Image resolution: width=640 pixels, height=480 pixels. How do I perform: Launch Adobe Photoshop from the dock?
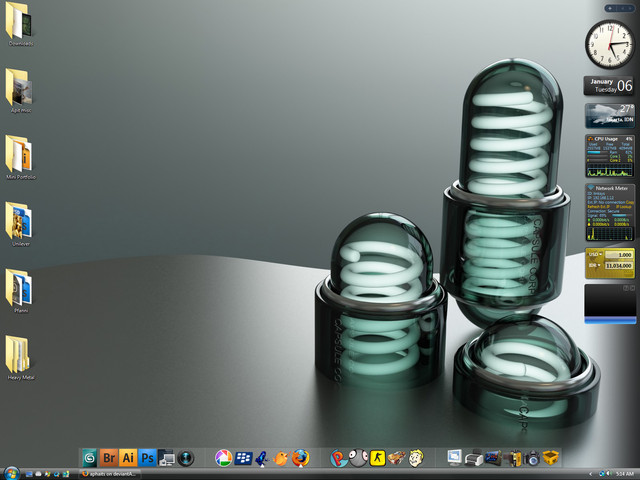tap(147, 458)
